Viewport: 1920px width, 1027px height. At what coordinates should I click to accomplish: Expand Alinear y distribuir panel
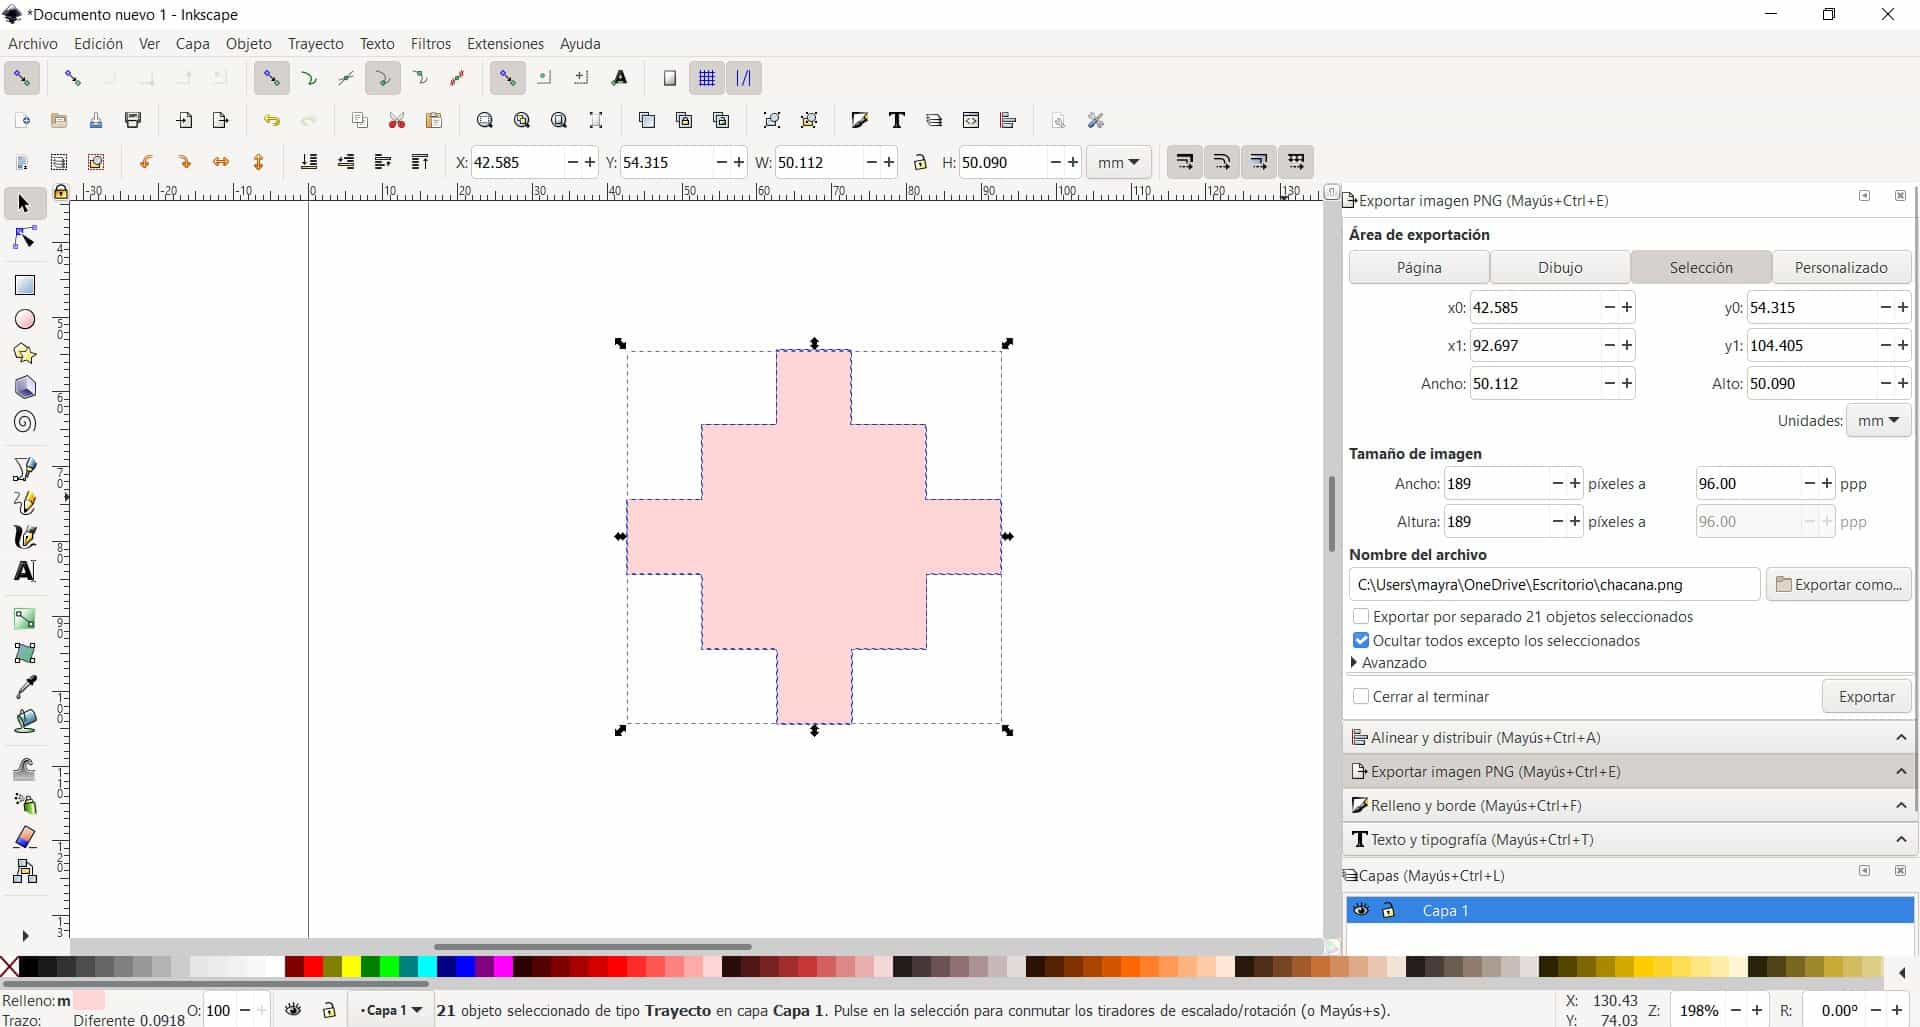click(x=1629, y=737)
